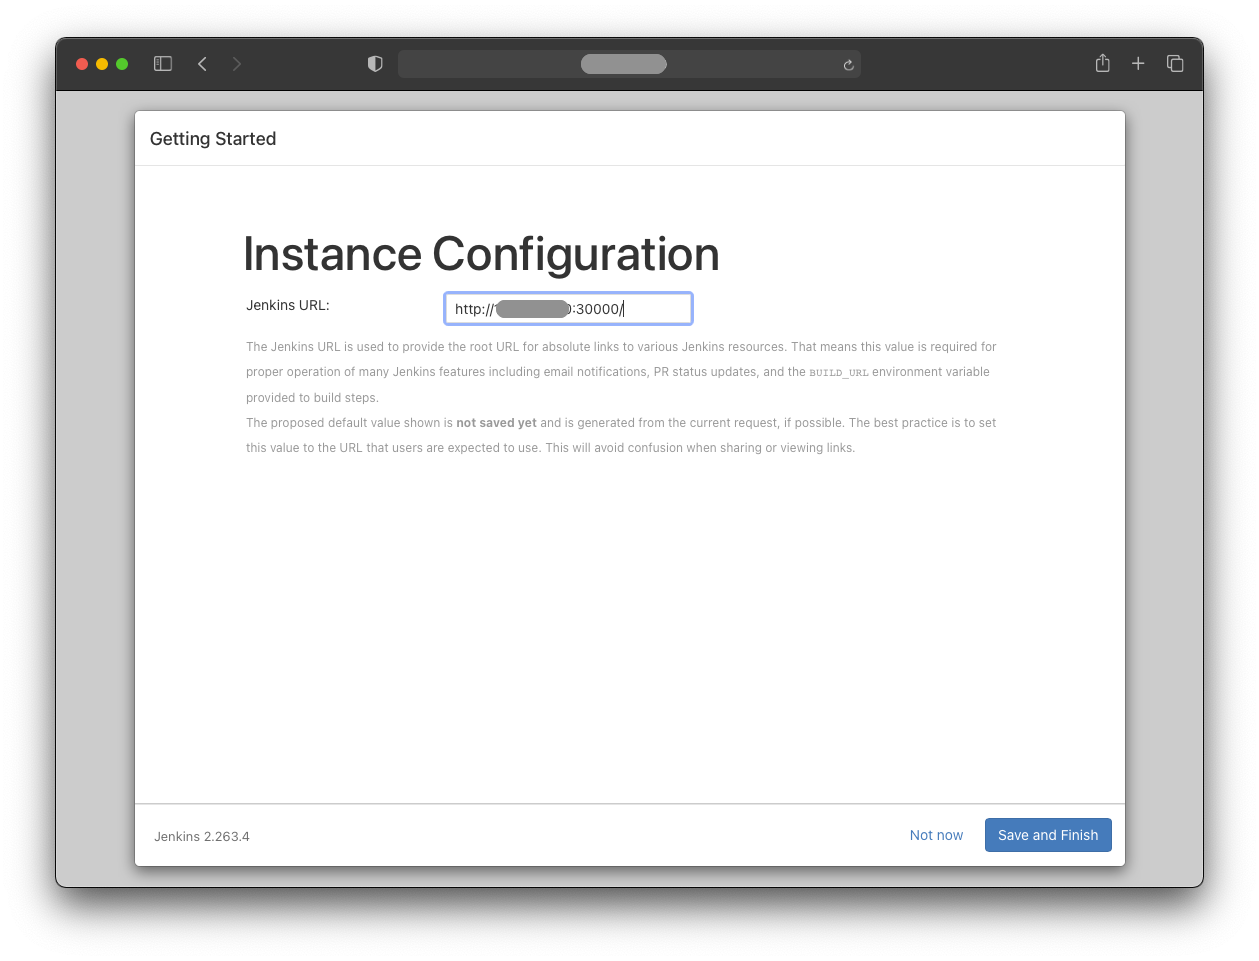This screenshot has width=1259, height=961.
Task: Focus the Safari address bar
Action: click(x=623, y=64)
